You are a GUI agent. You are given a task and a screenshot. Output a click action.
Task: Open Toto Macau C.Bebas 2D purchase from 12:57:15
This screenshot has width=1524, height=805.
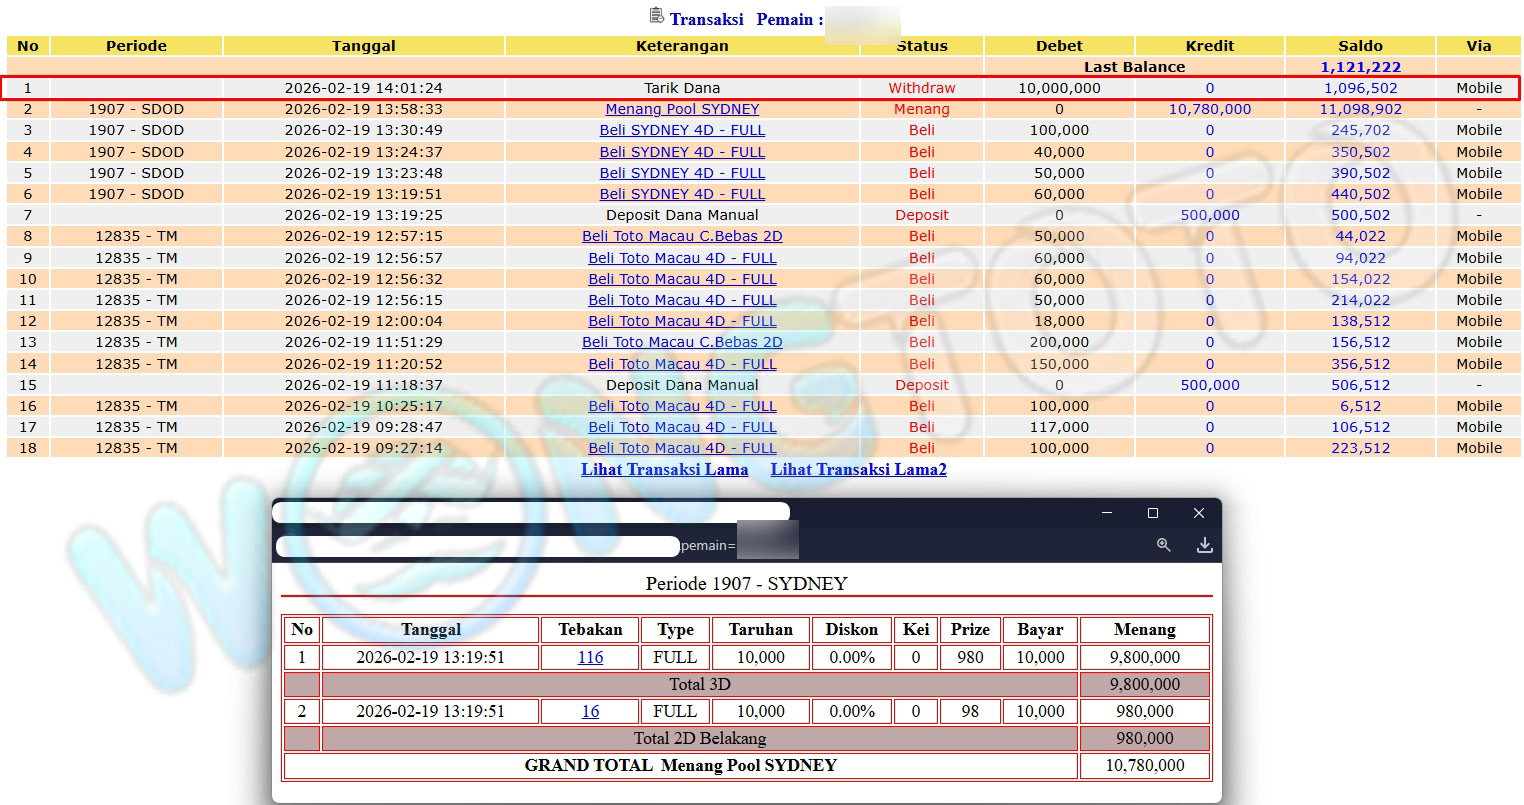[x=682, y=236]
